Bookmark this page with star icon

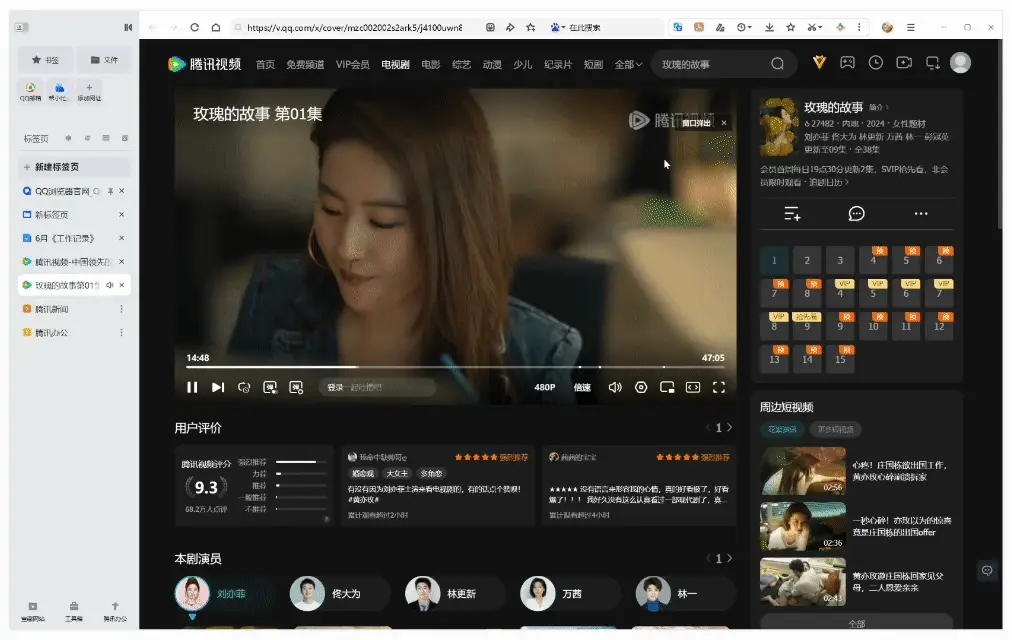pyautogui.click(x=531, y=27)
